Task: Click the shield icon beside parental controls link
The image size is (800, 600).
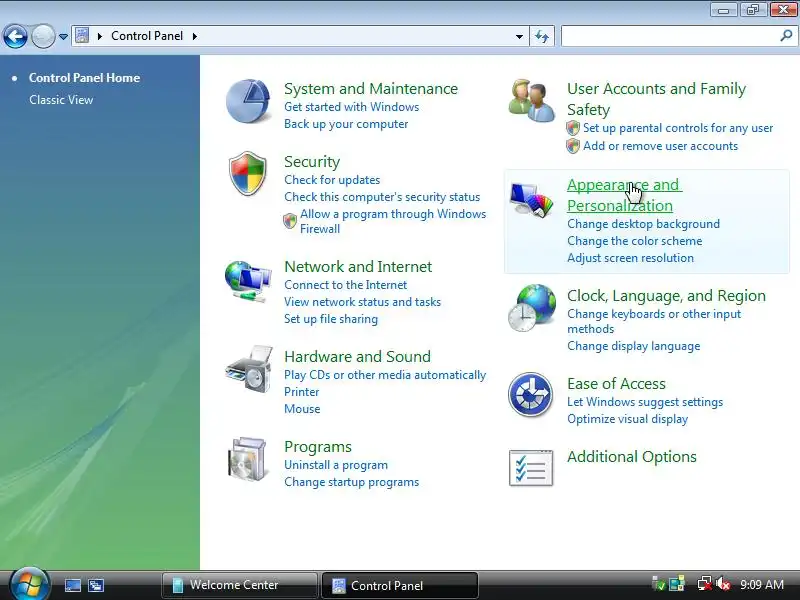Action: [x=573, y=128]
